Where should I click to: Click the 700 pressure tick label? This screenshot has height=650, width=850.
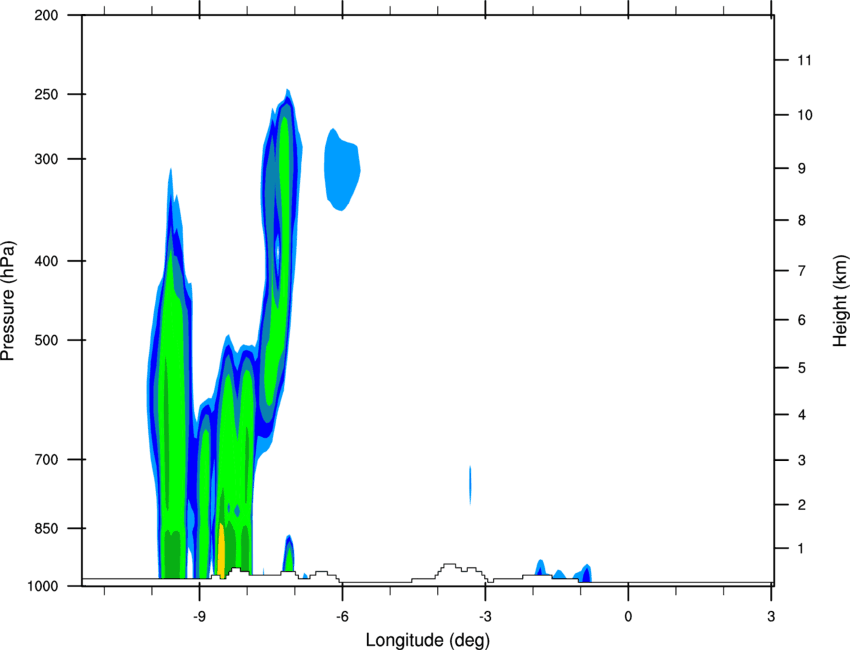46,459
